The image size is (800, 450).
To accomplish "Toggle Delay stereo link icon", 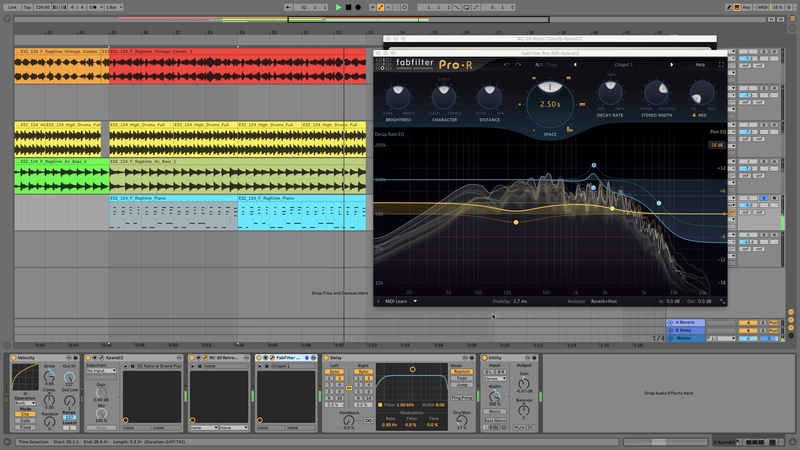I will click(x=349, y=388).
